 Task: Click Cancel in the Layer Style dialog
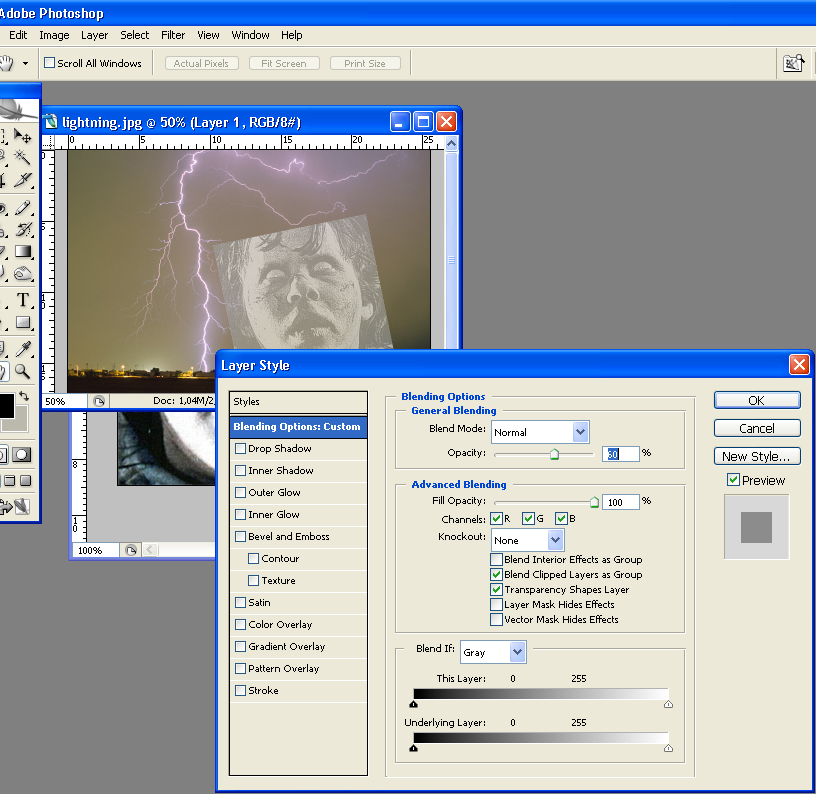[x=757, y=428]
